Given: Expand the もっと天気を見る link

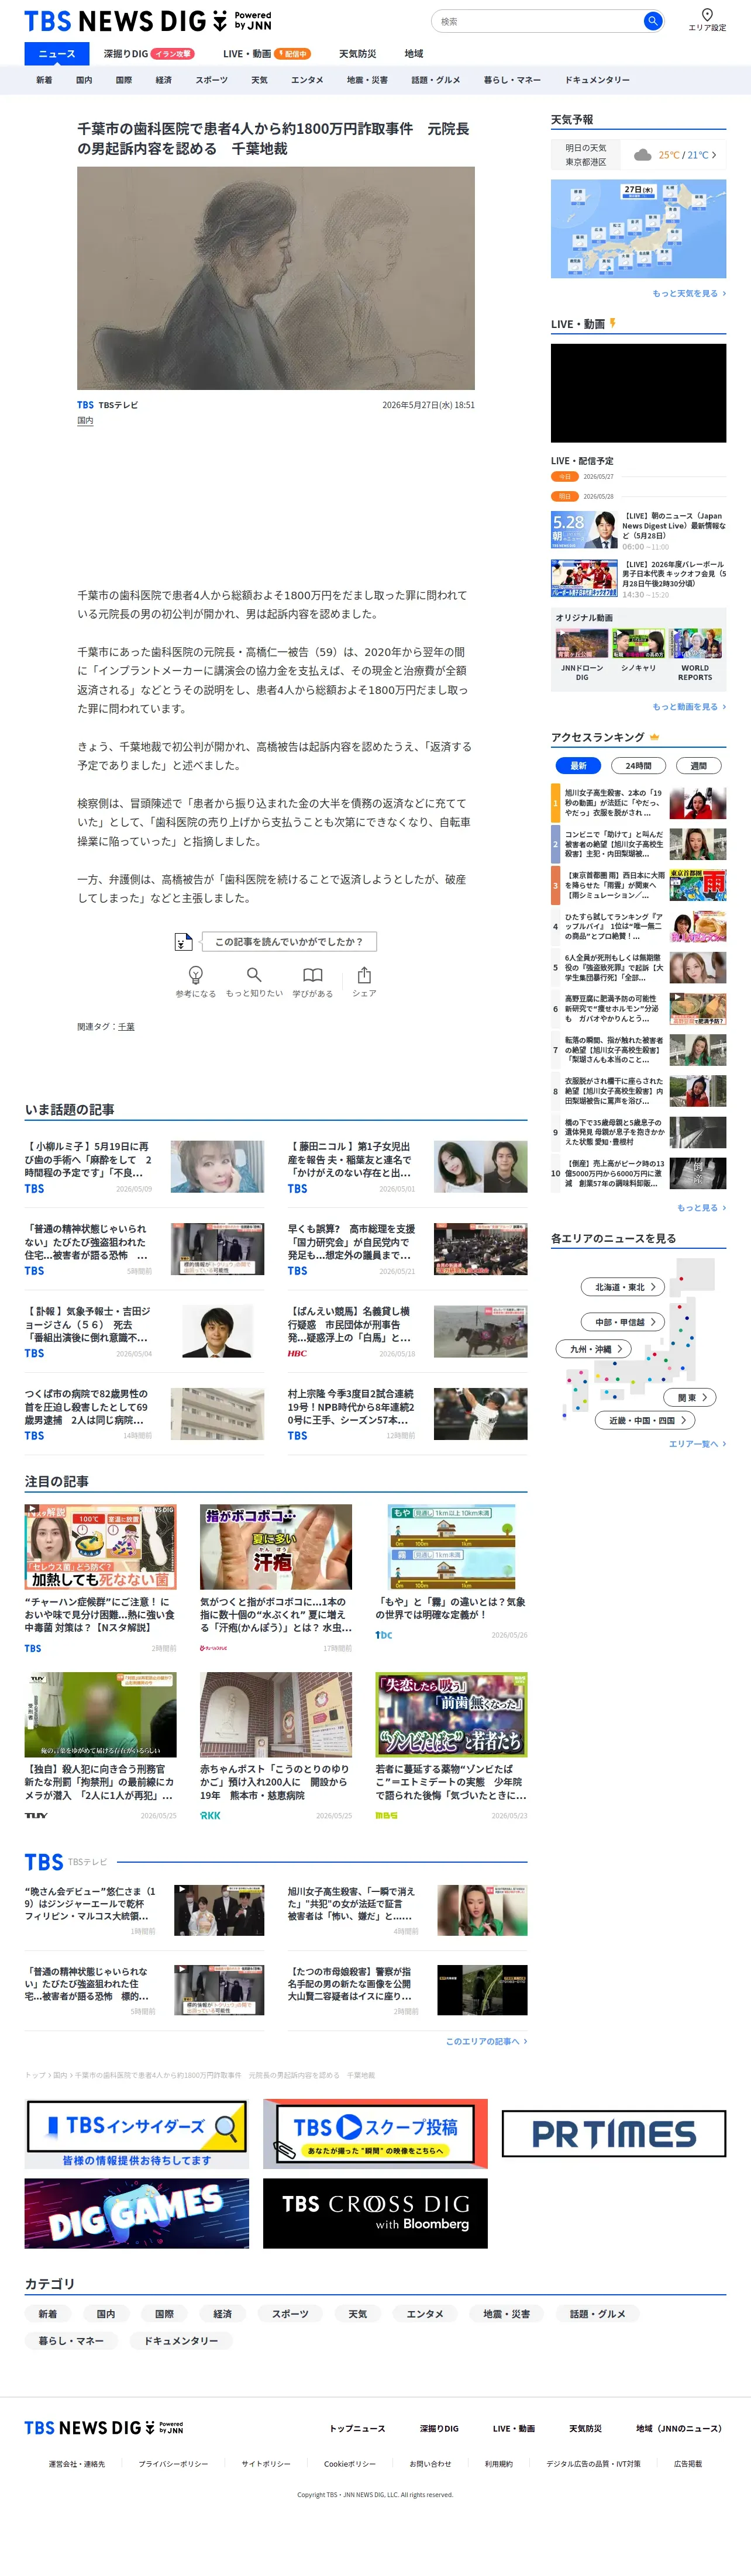Looking at the screenshot, I should click(x=689, y=294).
